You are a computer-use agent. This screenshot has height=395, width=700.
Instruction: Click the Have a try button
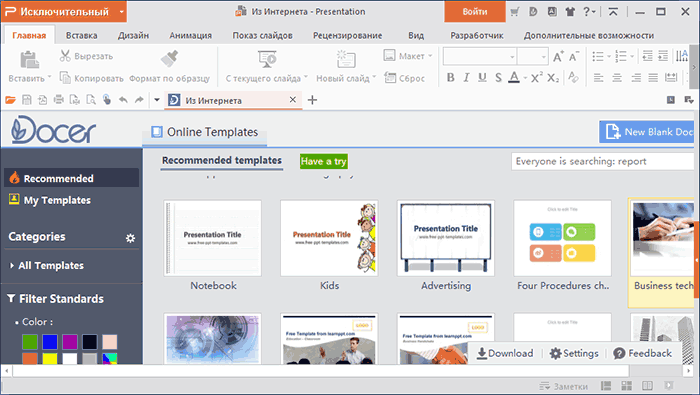pyautogui.click(x=324, y=161)
